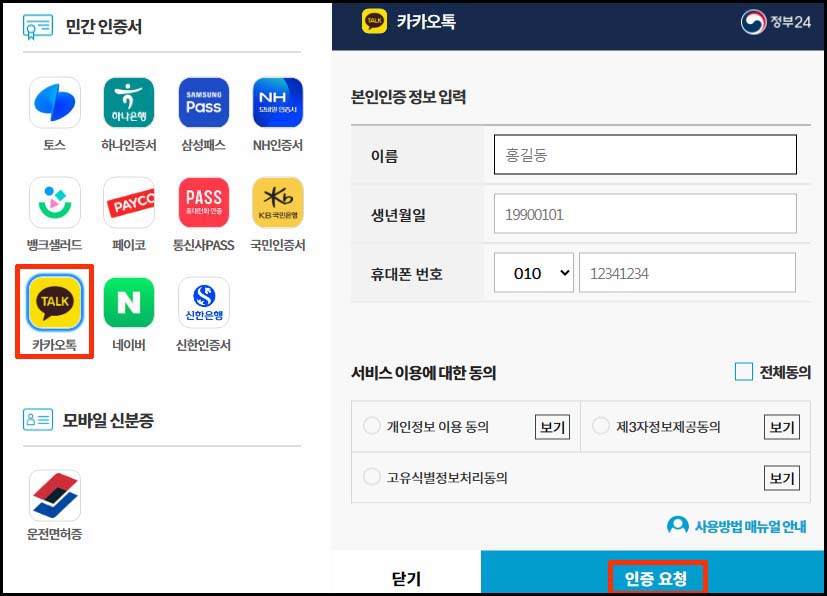Click the 토스 label text

coord(54,145)
